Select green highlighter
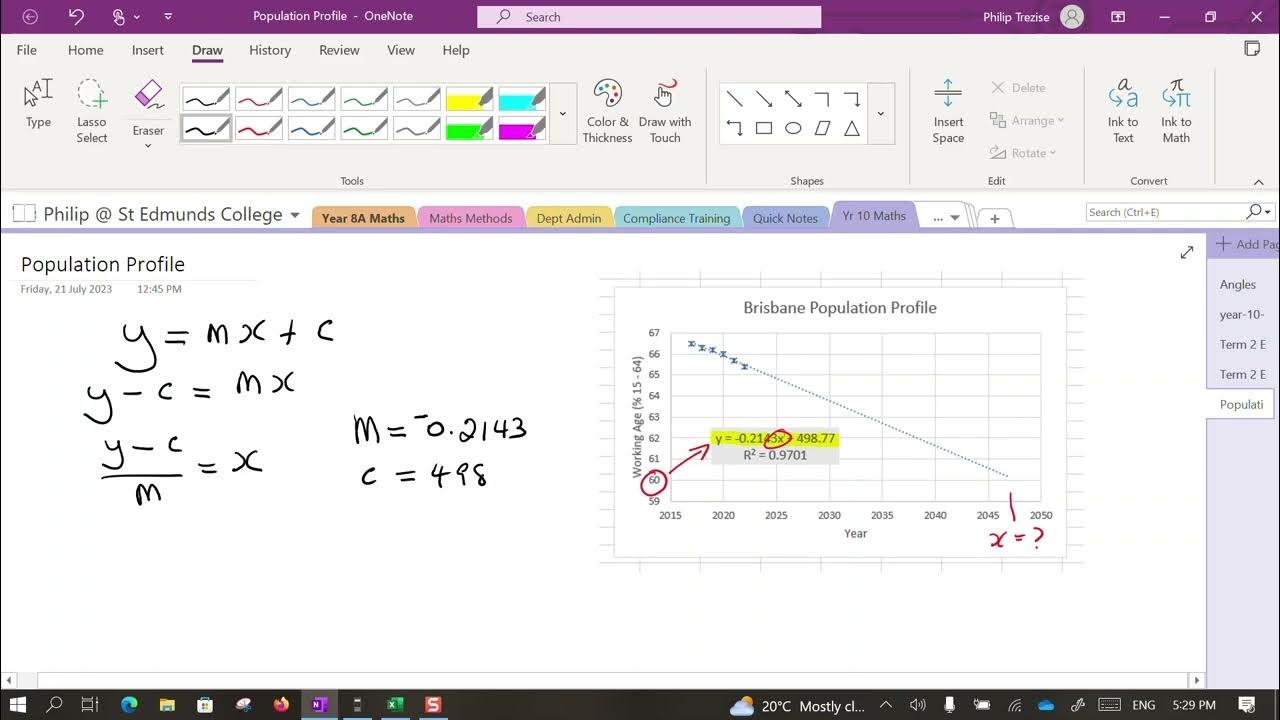The height and width of the screenshot is (720, 1280). tap(470, 128)
